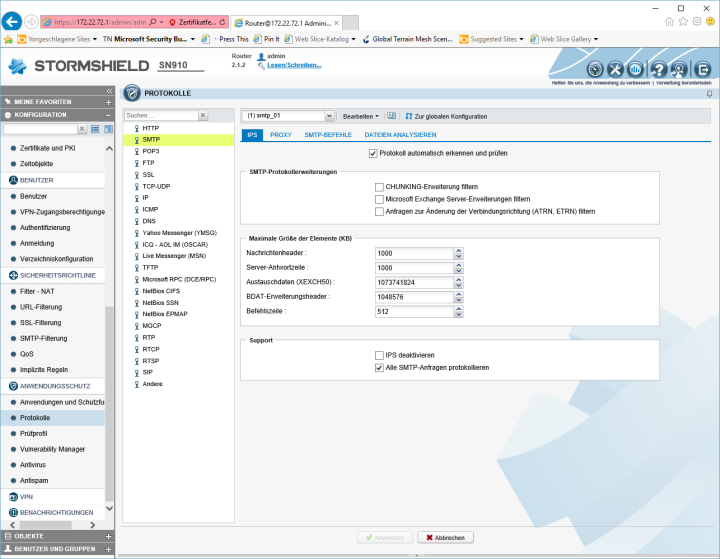Increase the Befehlszeile value with up arrow
The image size is (720, 559).
tap(458, 308)
